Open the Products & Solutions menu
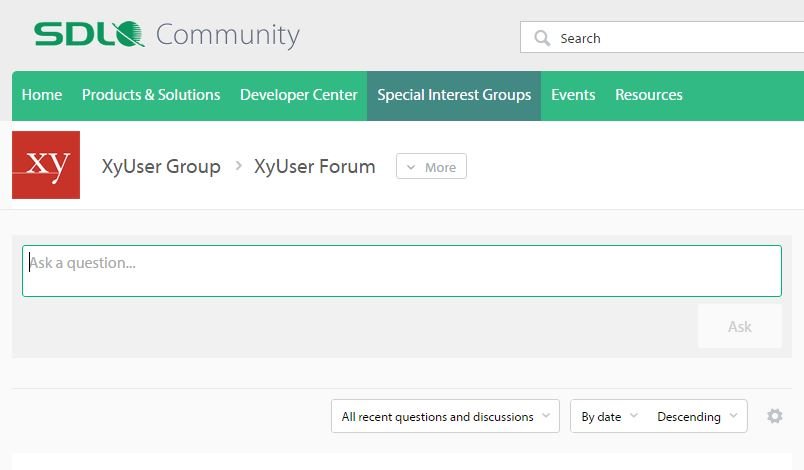The image size is (804, 470). tap(151, 95)
